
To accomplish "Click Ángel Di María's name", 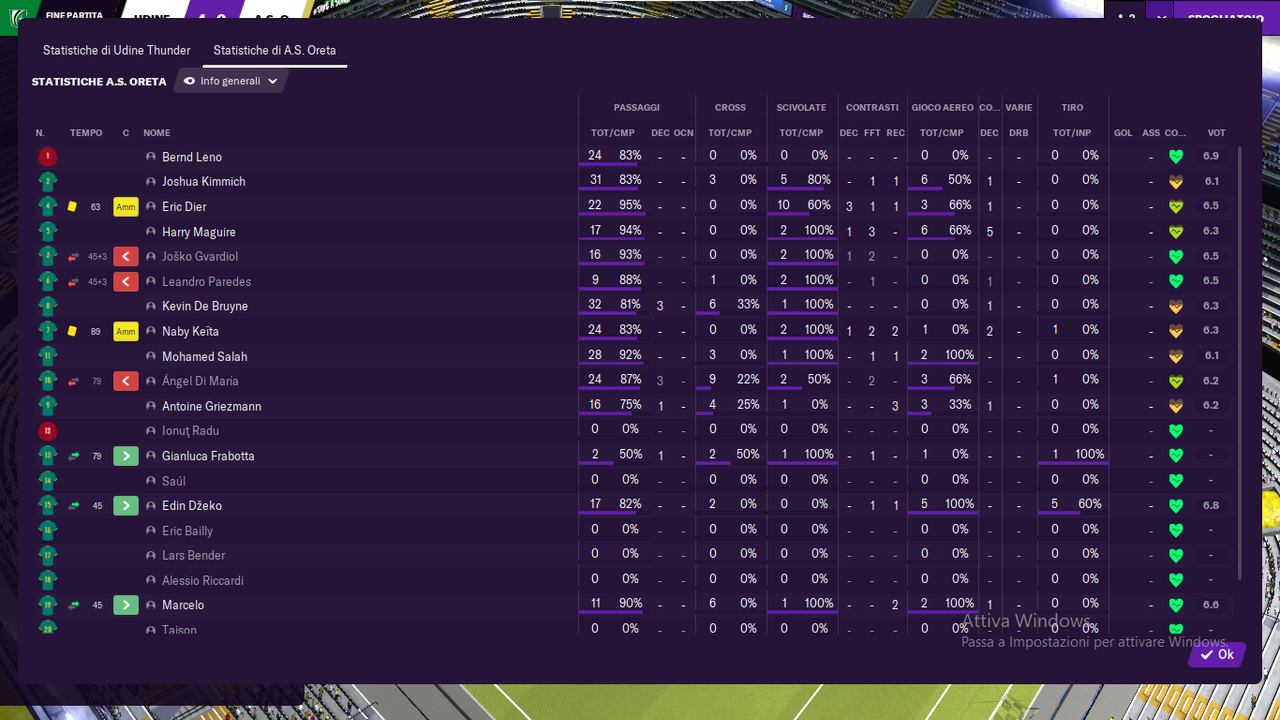I will pyautogui.click(x=200, y=381).
